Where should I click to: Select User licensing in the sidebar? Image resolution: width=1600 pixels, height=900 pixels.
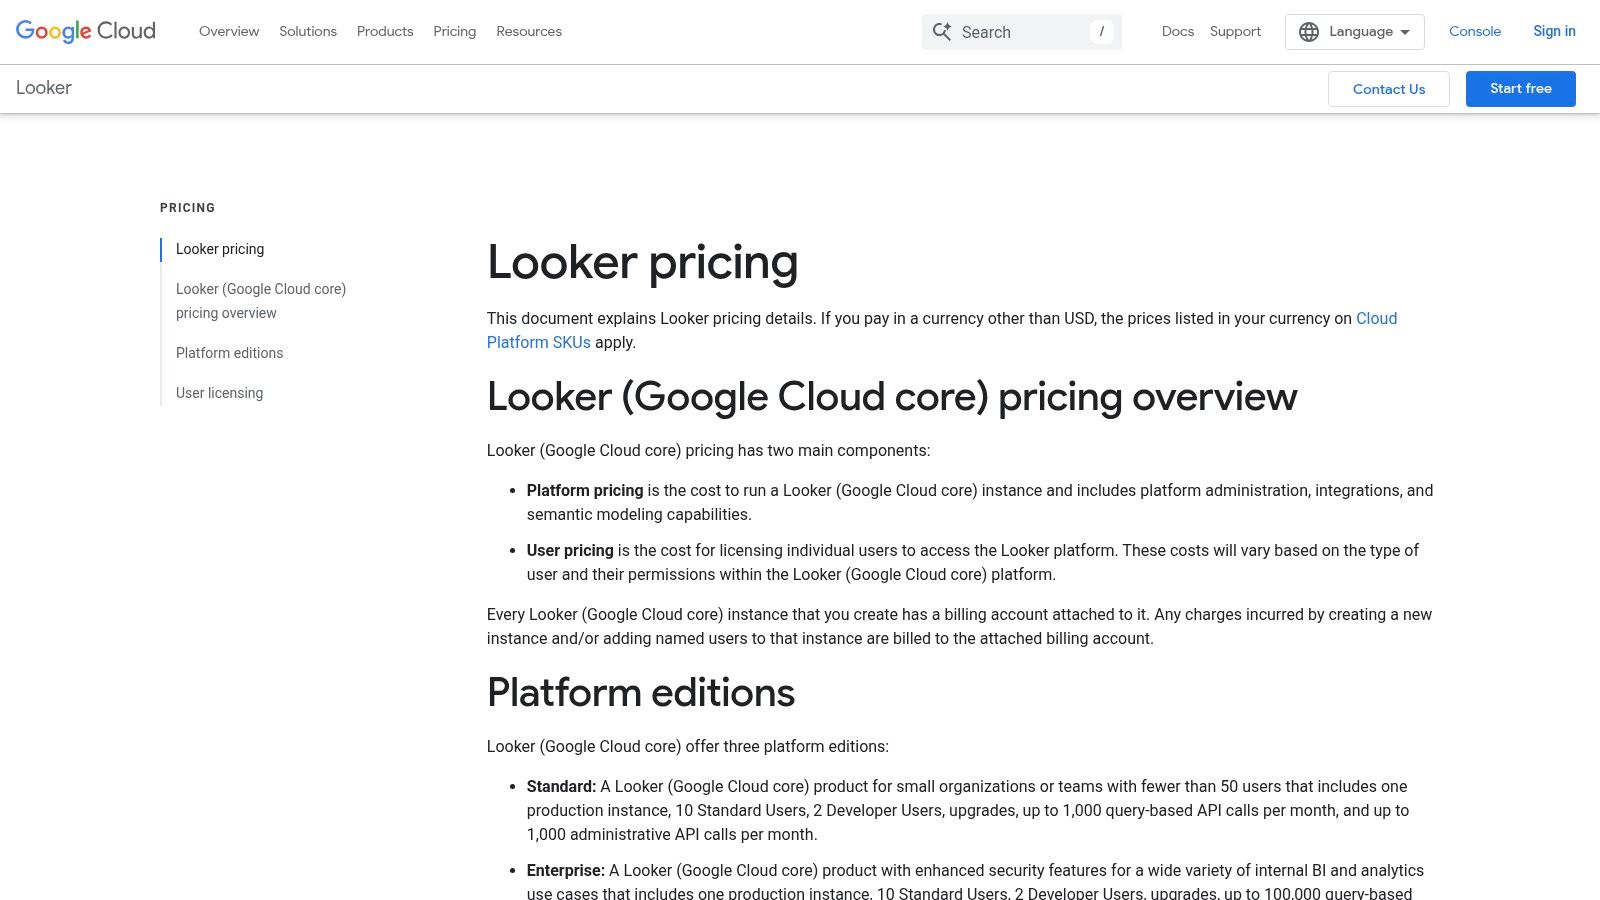[219, 392]
